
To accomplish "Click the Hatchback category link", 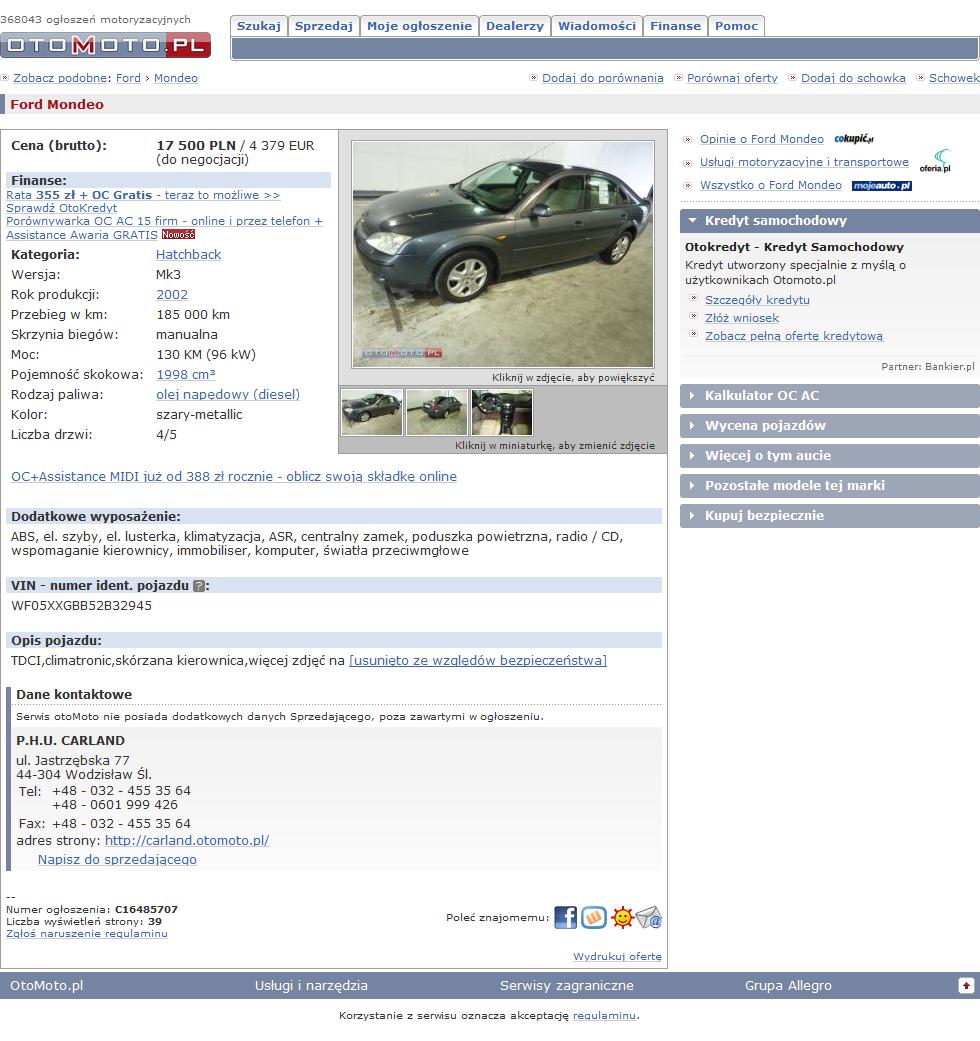I will click(x=189, y=255).
